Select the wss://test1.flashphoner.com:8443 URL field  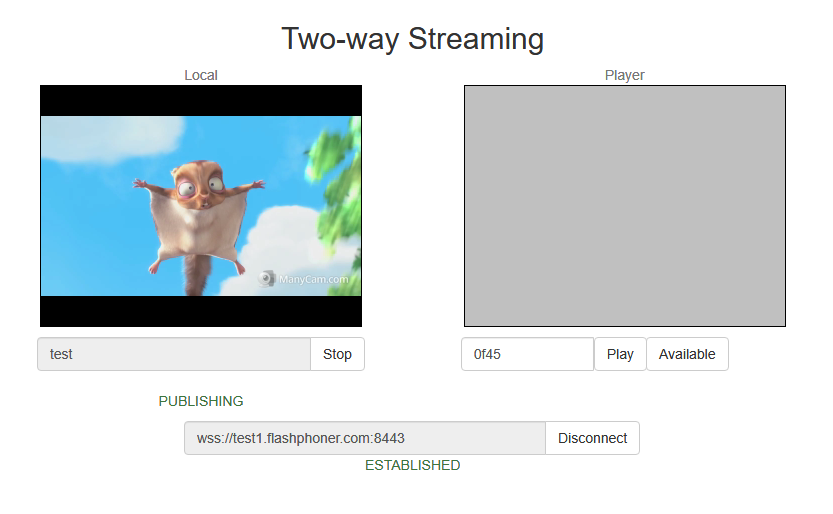[x=364, y=438]
